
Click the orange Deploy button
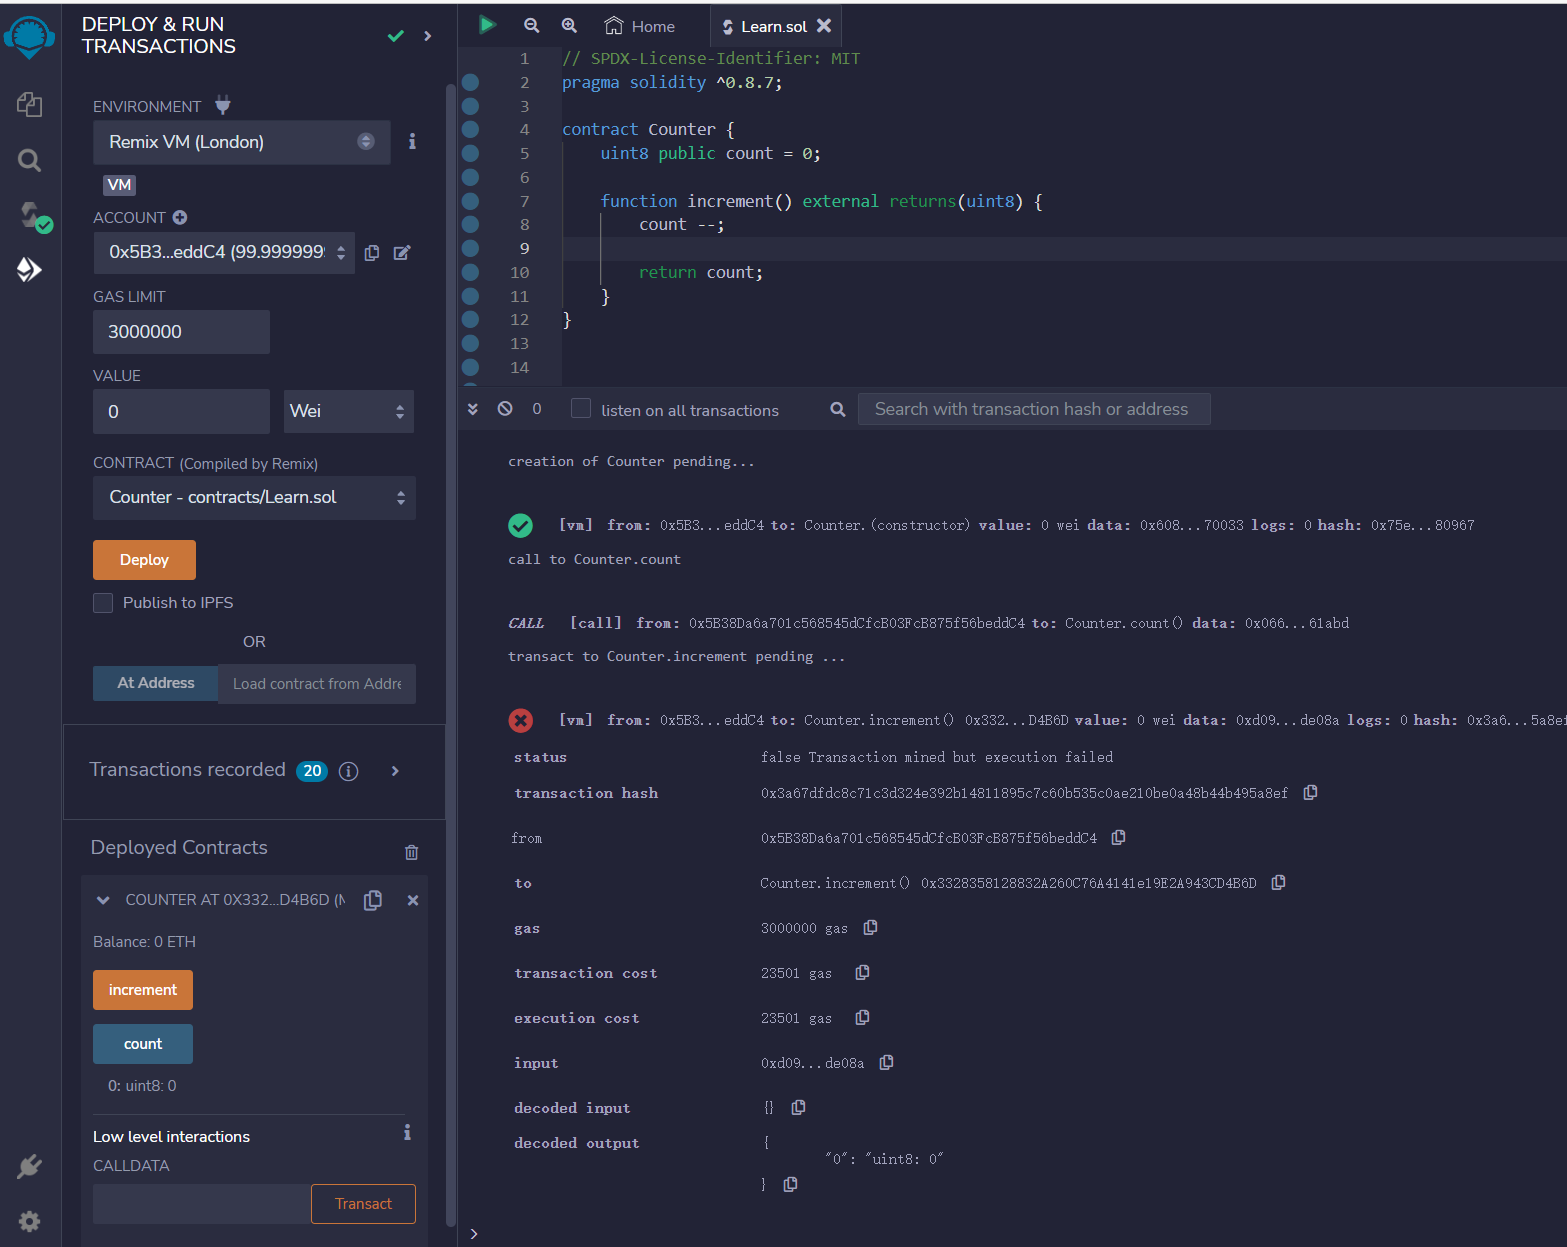click(144, 560)
